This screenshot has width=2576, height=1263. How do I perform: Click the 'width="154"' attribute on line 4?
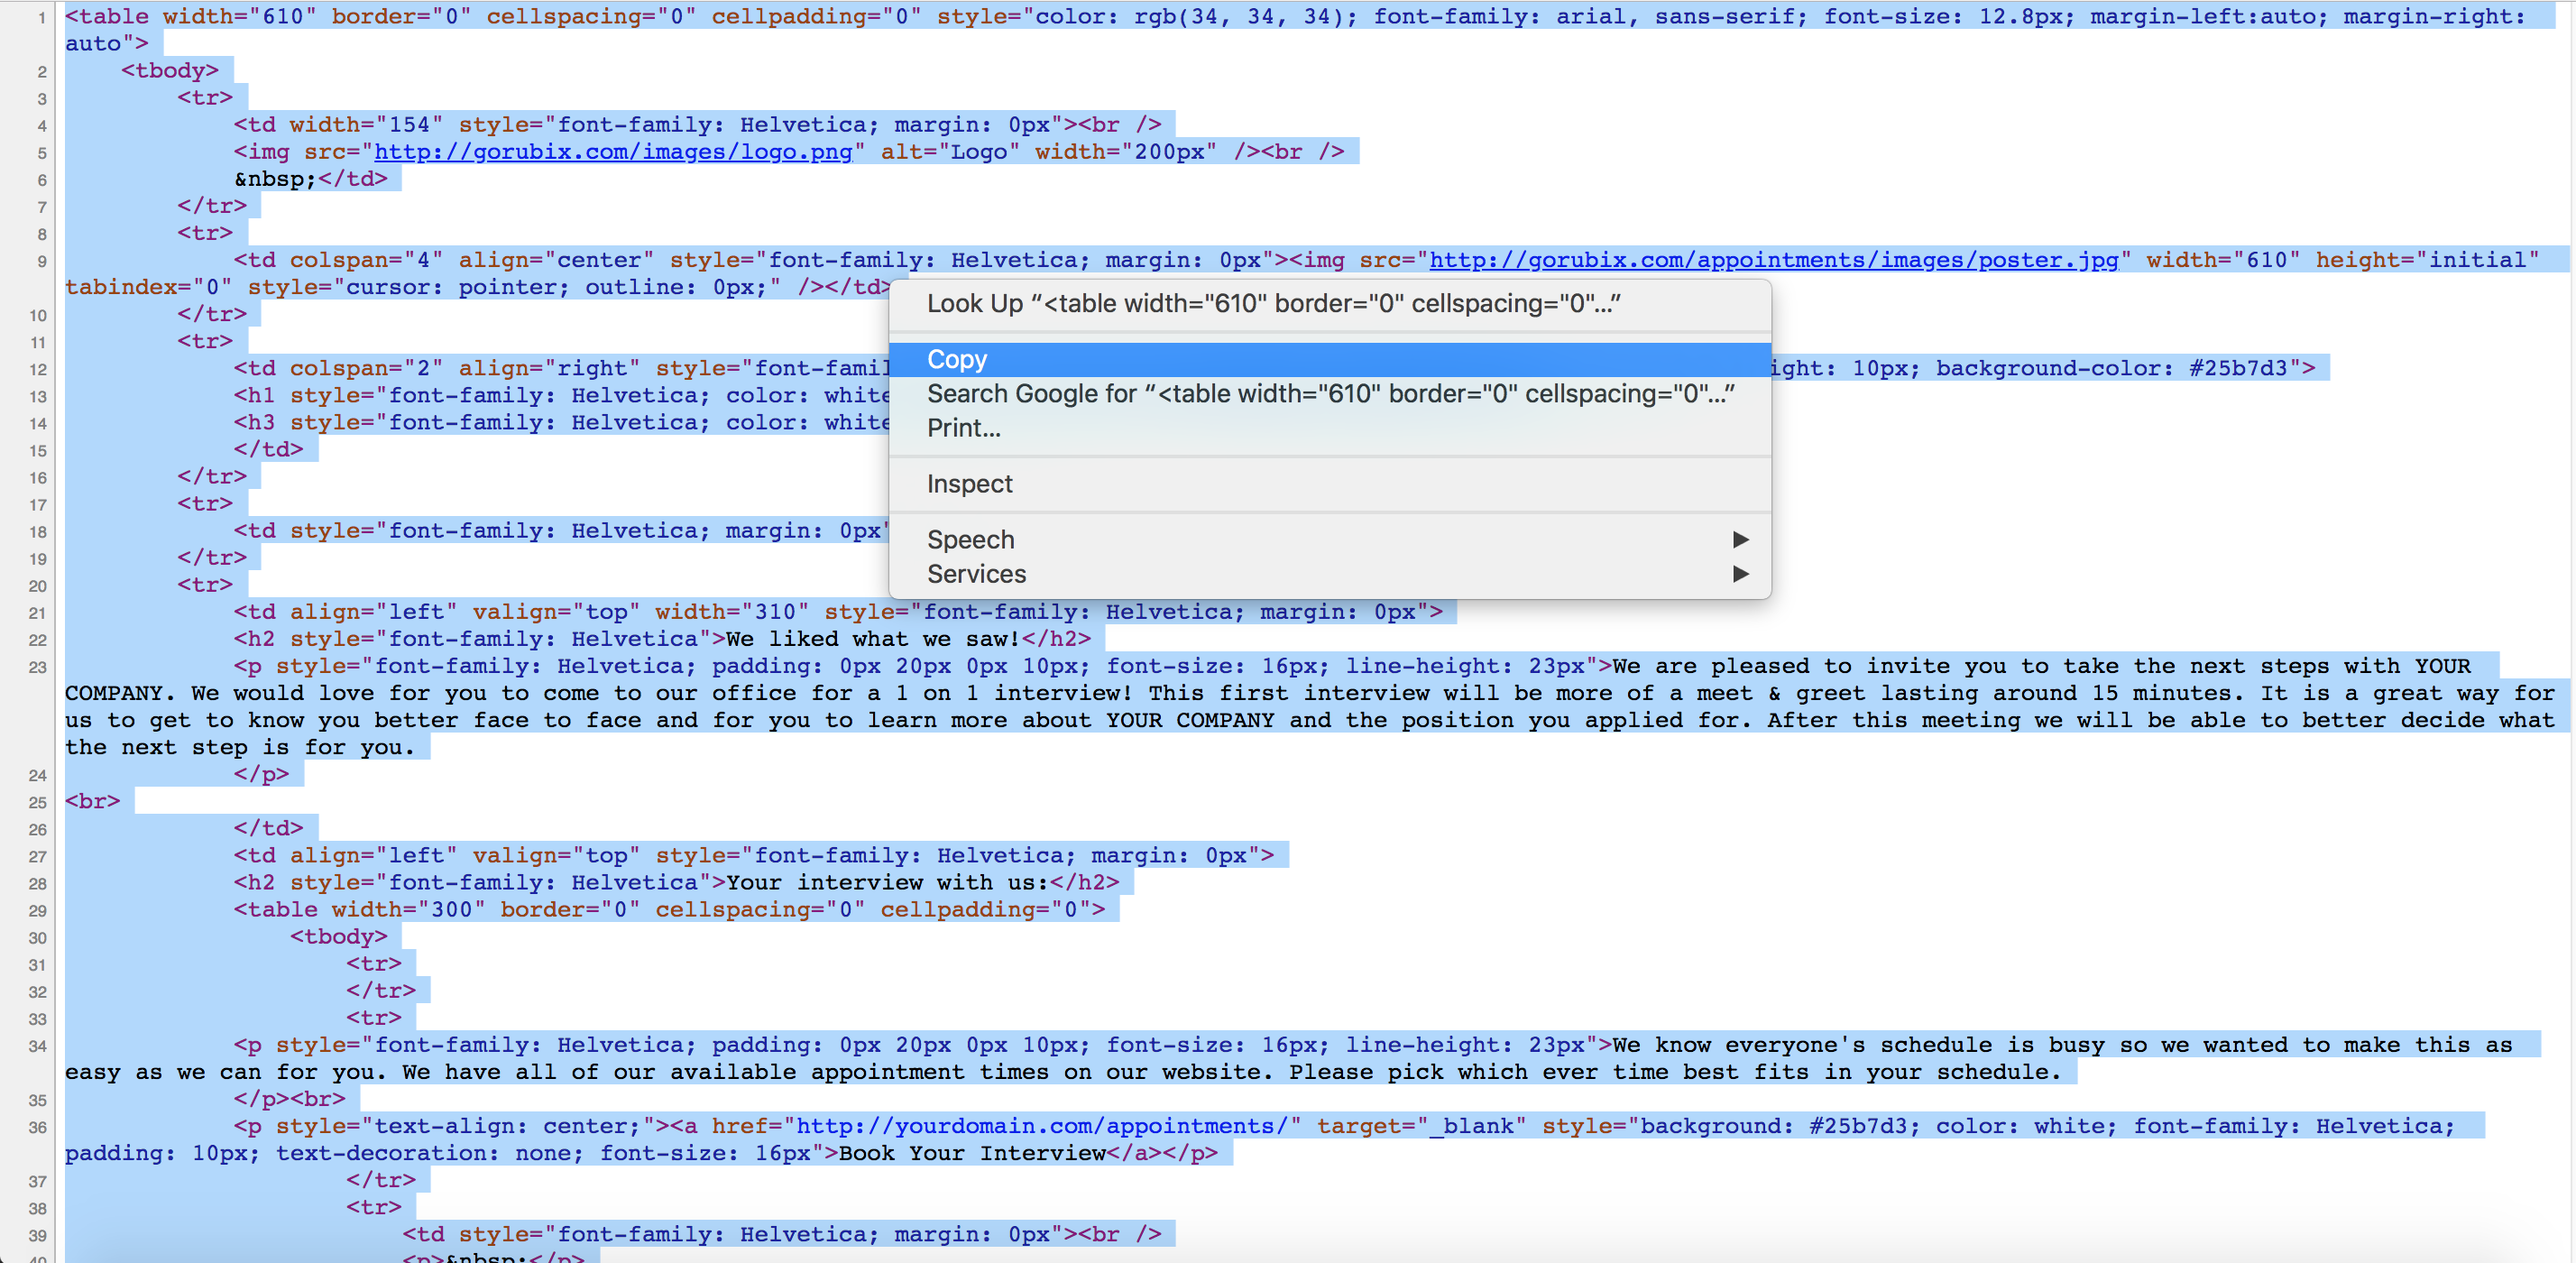(x=366, y=125)
